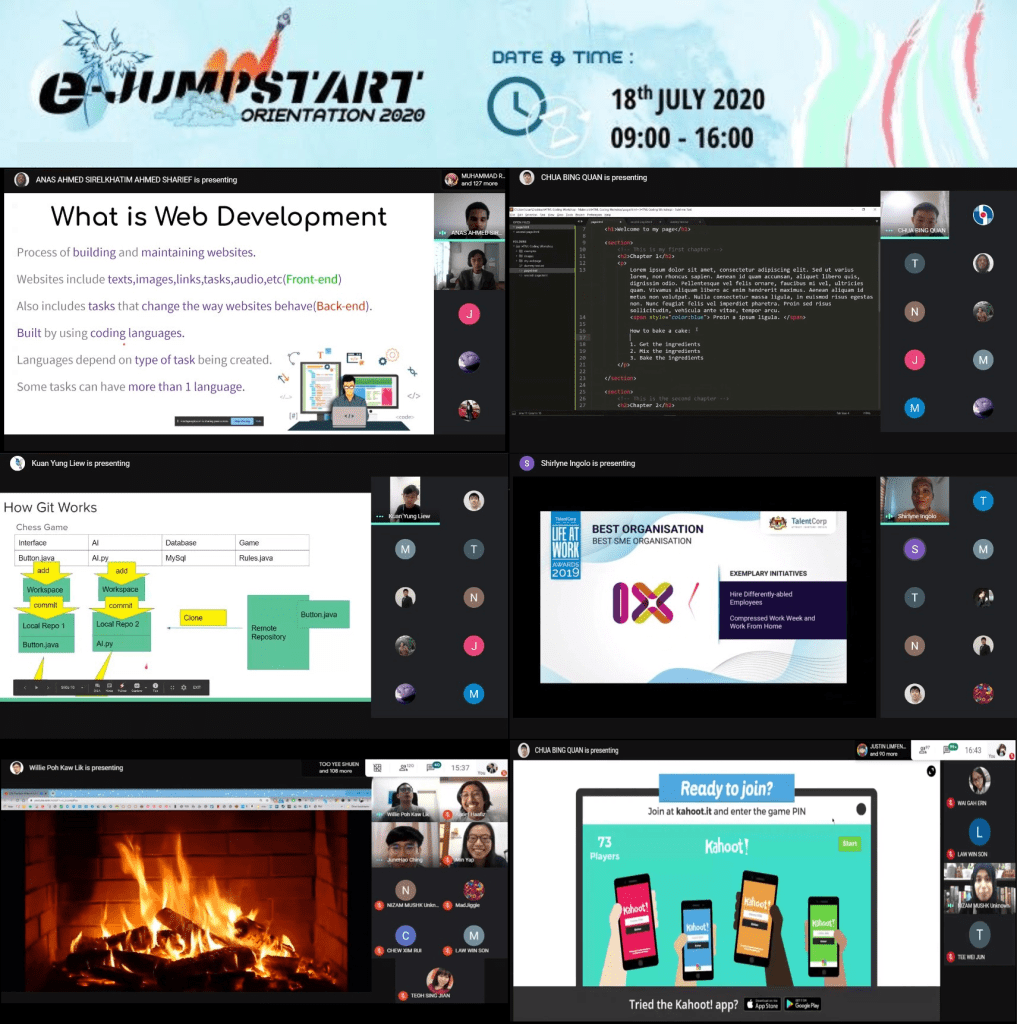The width and height of the screenshot is (1017, 1024).
Task: Click the green Start button in Kahoot
Action: click(x=849, y=843)
